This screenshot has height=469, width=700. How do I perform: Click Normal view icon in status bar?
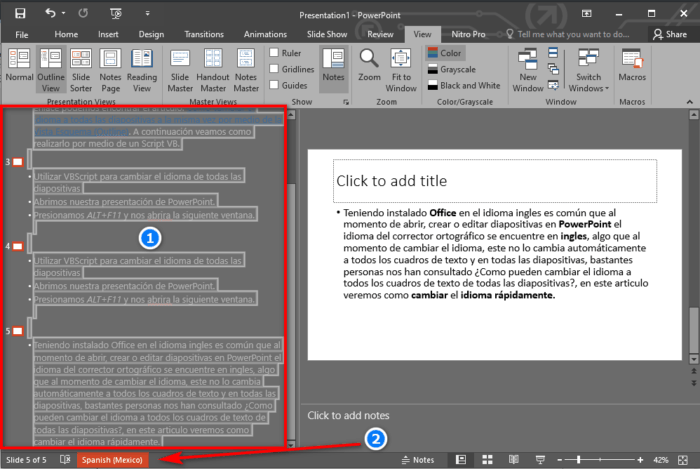461,460
